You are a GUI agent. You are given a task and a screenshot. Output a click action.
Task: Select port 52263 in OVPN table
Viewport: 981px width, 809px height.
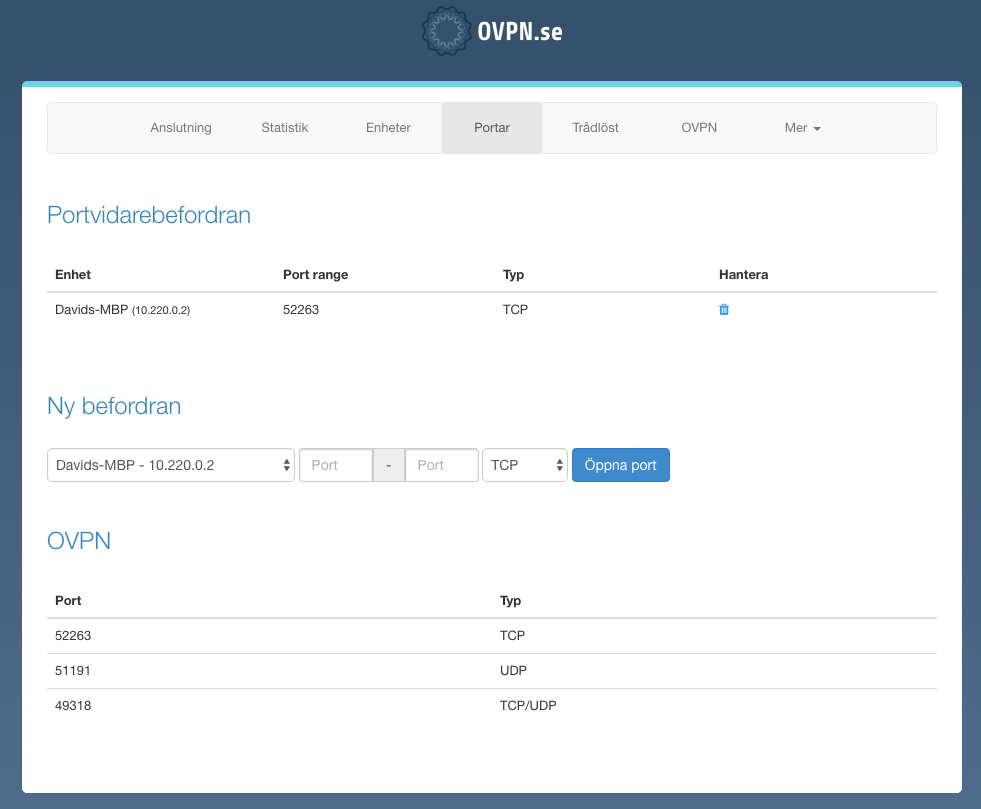tap(73, 636)
